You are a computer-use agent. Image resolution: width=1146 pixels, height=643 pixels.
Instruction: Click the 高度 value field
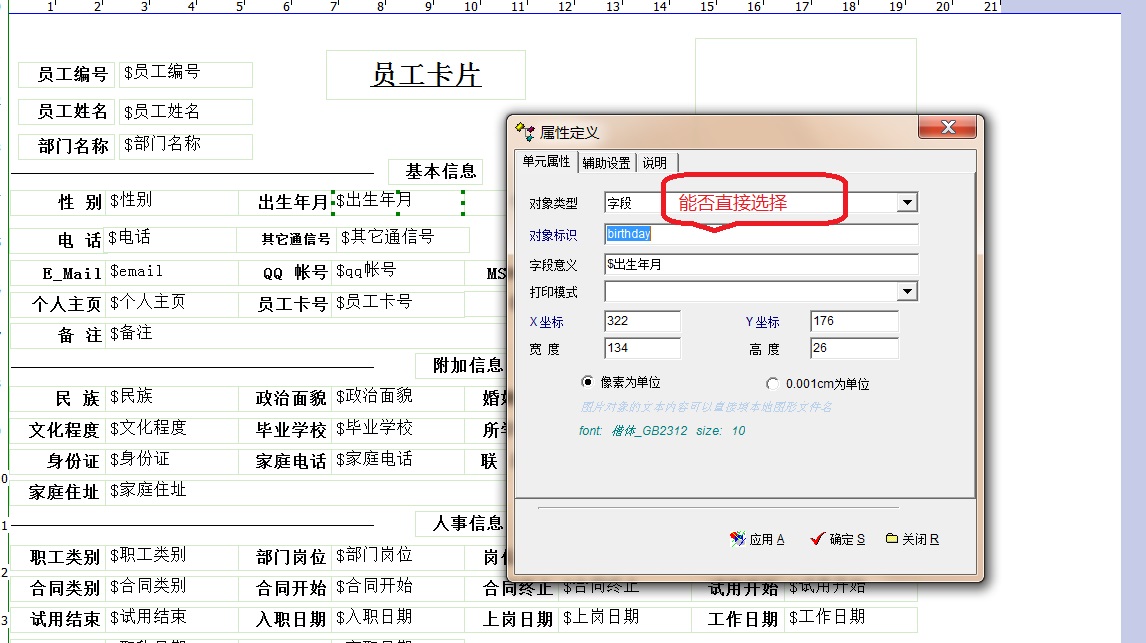[x=853, y=349]
